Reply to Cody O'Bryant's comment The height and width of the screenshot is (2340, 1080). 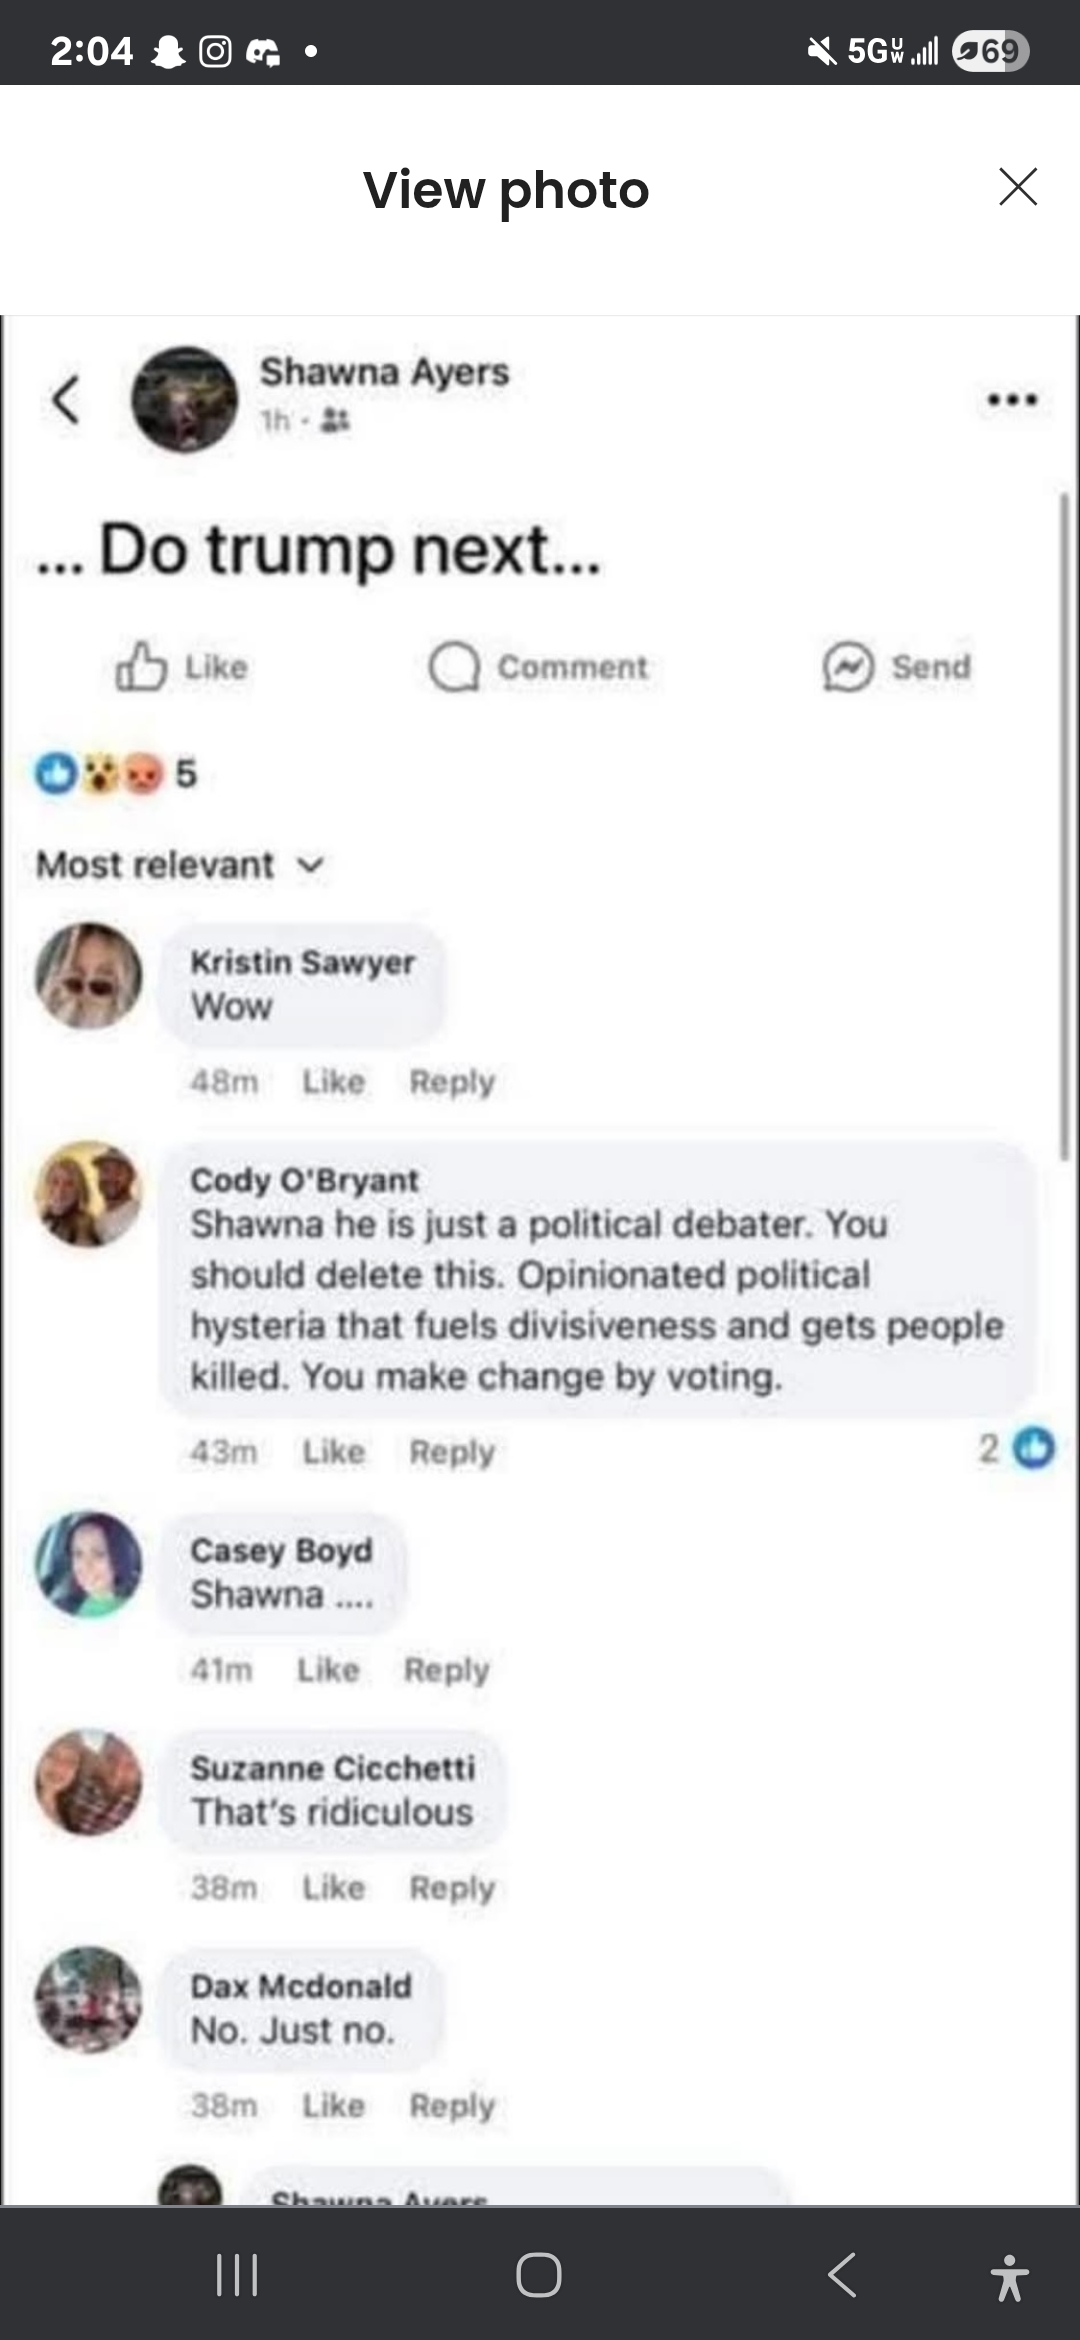pyautogui.click(x=452, y=1452)
